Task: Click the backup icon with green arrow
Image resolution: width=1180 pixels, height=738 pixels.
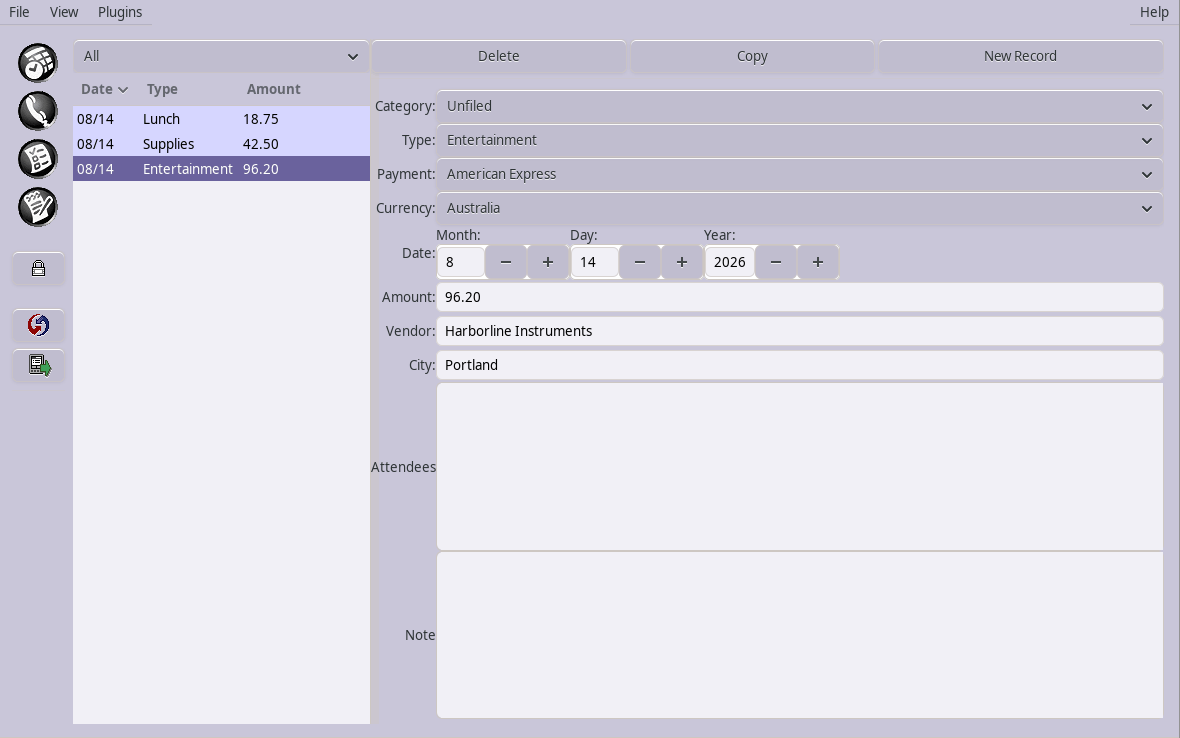Action: pyautogui.click(x=38, y=366)
